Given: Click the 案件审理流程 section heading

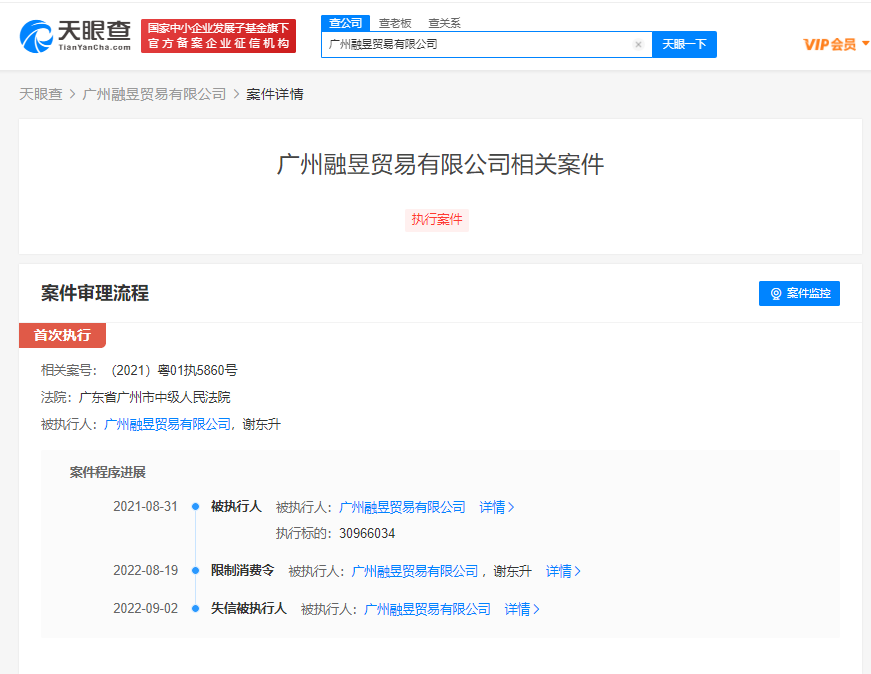Looking at the screenshot, I should [x=95, y=293].
